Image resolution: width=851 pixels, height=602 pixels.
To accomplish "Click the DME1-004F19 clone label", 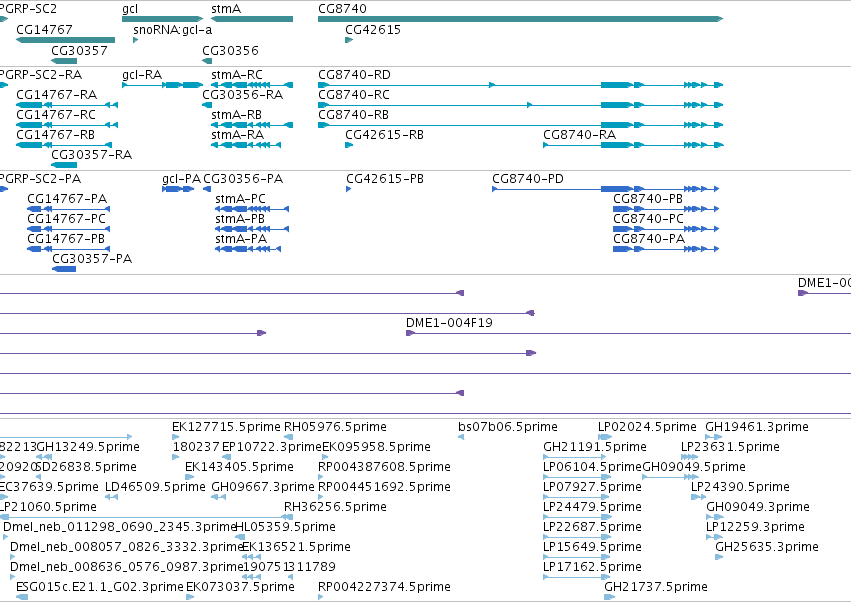I will pyautogui.click(x=449, y=323).
